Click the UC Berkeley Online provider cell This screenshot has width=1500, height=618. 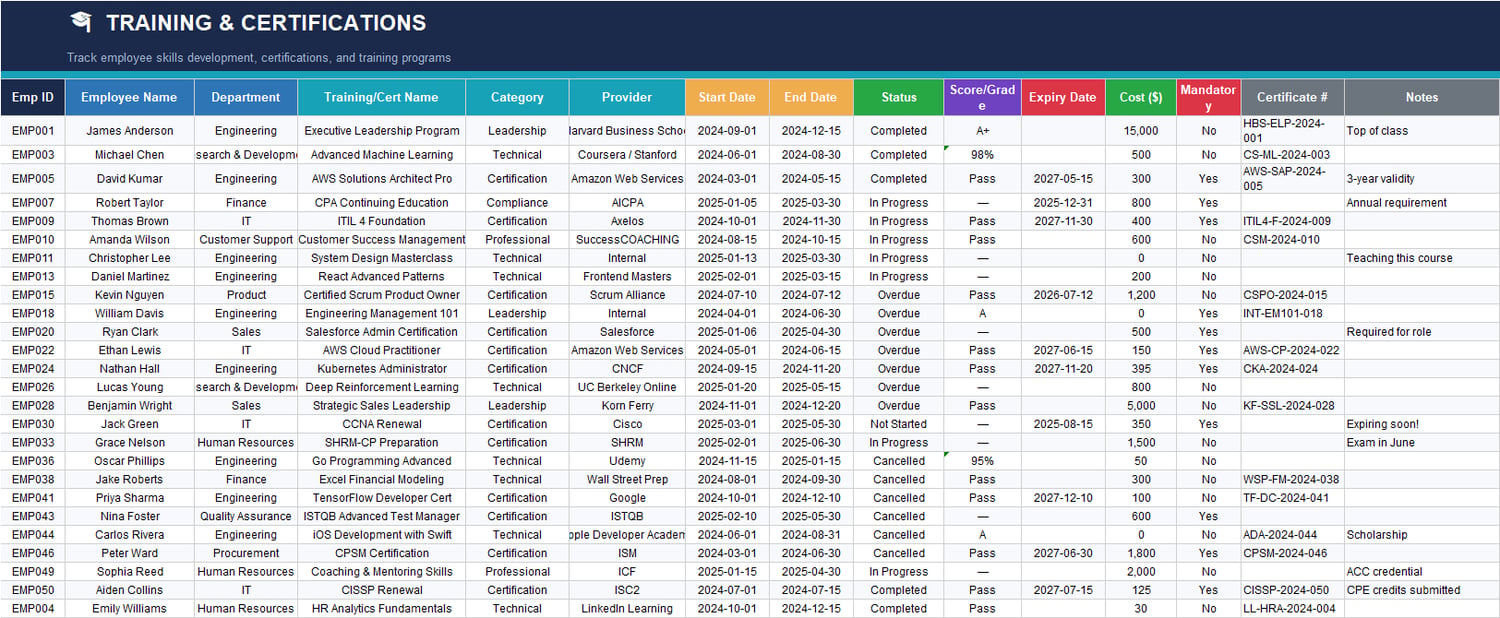627,387
